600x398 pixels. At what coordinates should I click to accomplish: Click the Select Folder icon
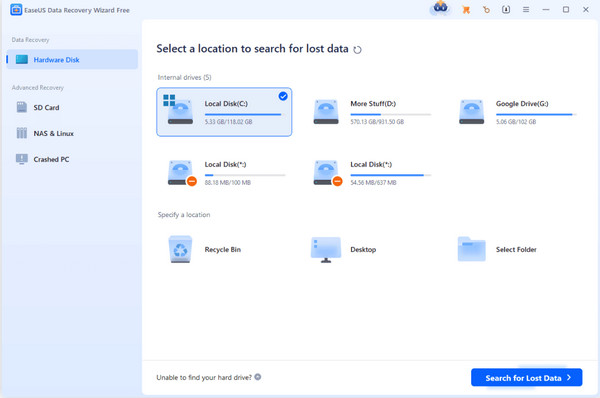(x=471, y=249)
